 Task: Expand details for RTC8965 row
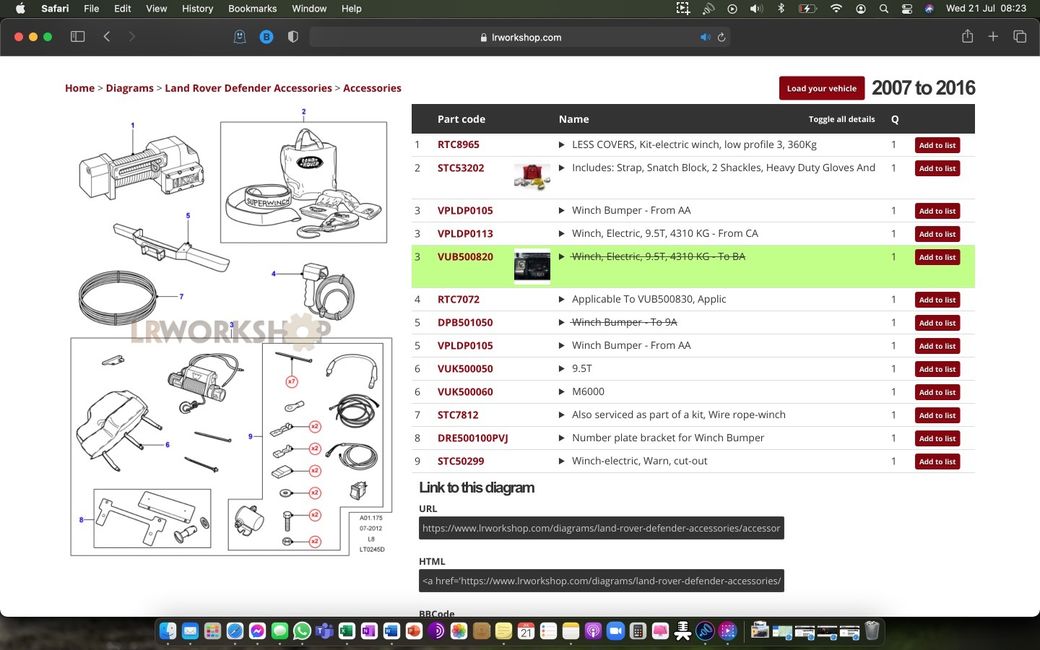pos(562,145)
